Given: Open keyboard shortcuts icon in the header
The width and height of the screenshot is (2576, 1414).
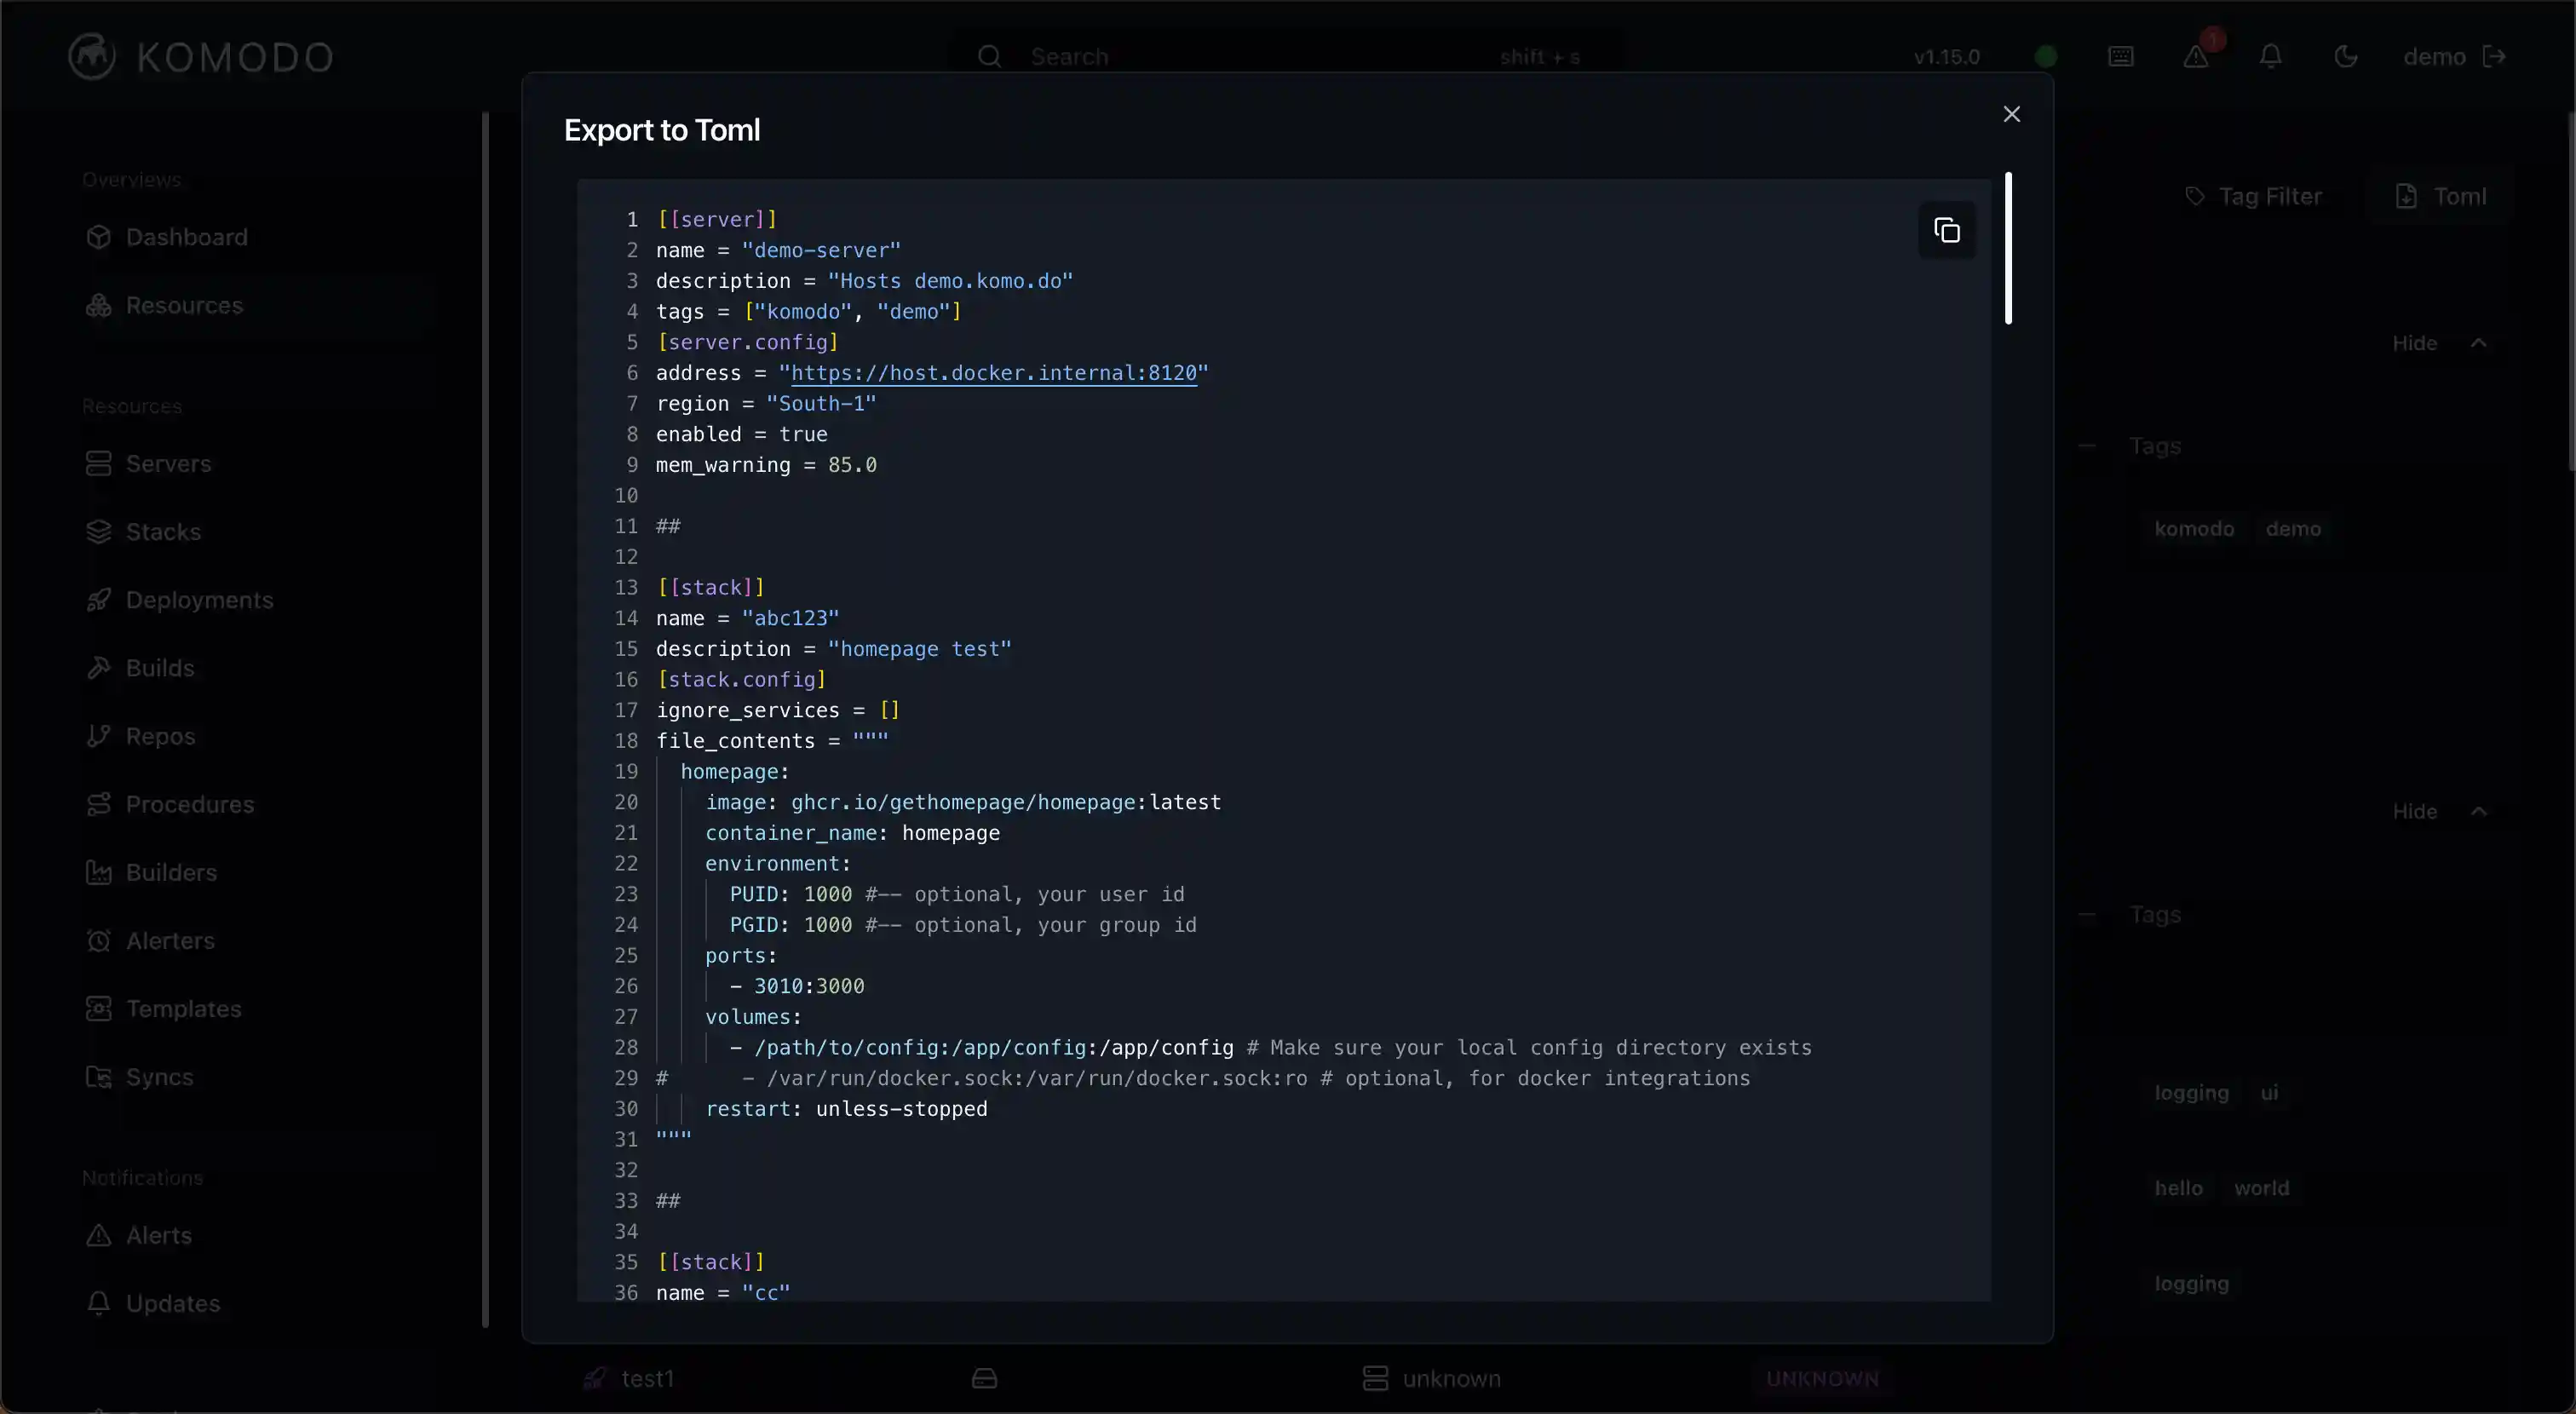Looking at the screenshot, I should (2120, 57).
